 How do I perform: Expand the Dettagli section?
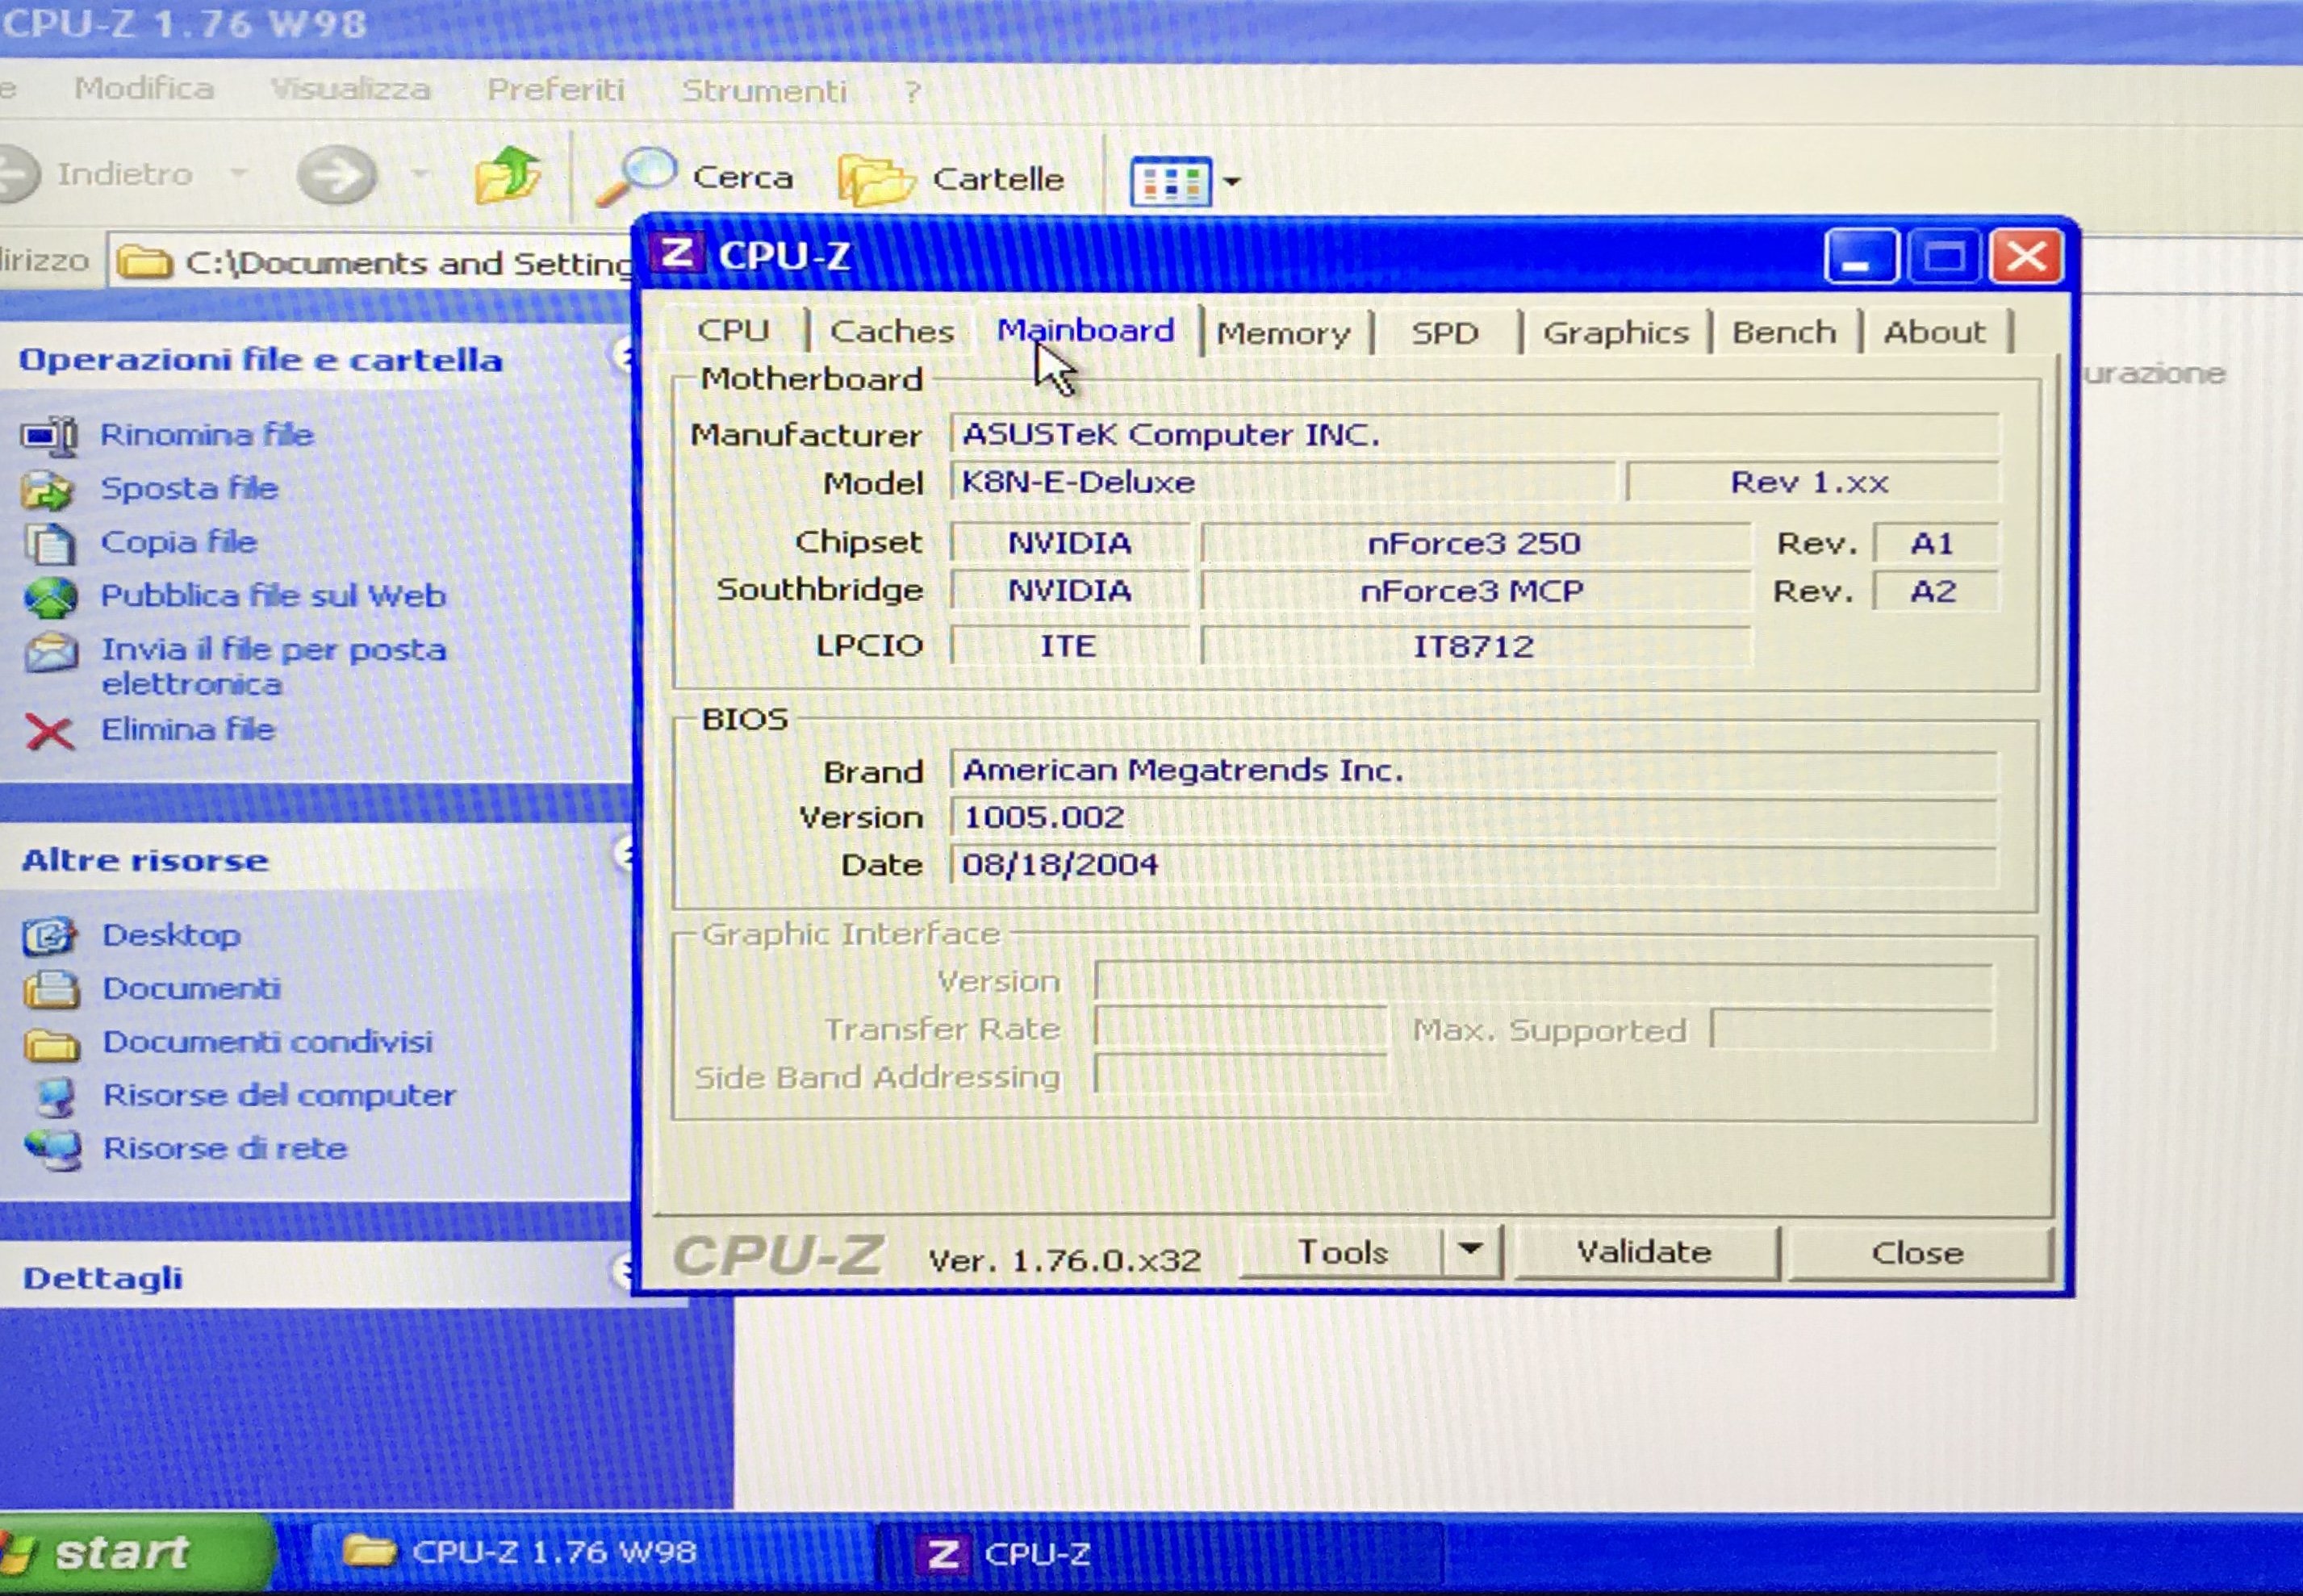coord(624,1270)
